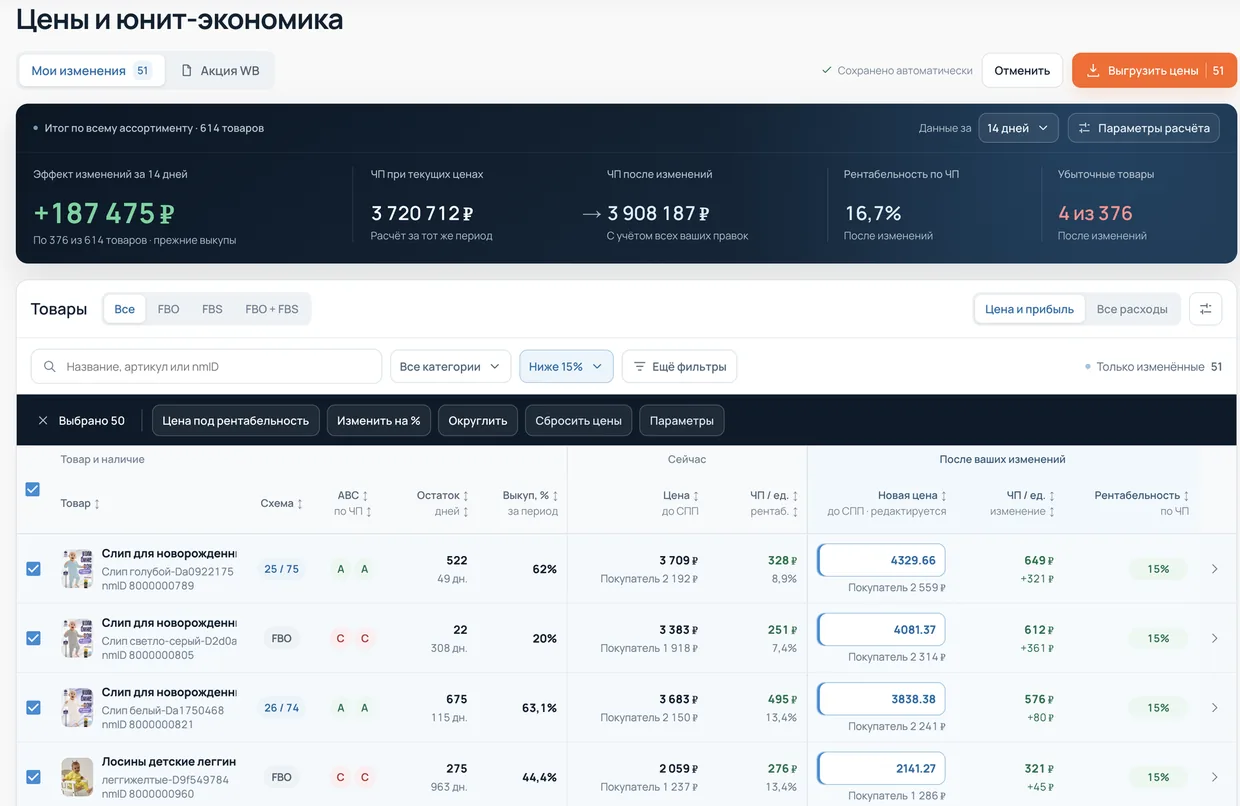This screenshot has height=806, width=1240.
Task: Click the magnifier icon in search field
Action: click(50, 367)
